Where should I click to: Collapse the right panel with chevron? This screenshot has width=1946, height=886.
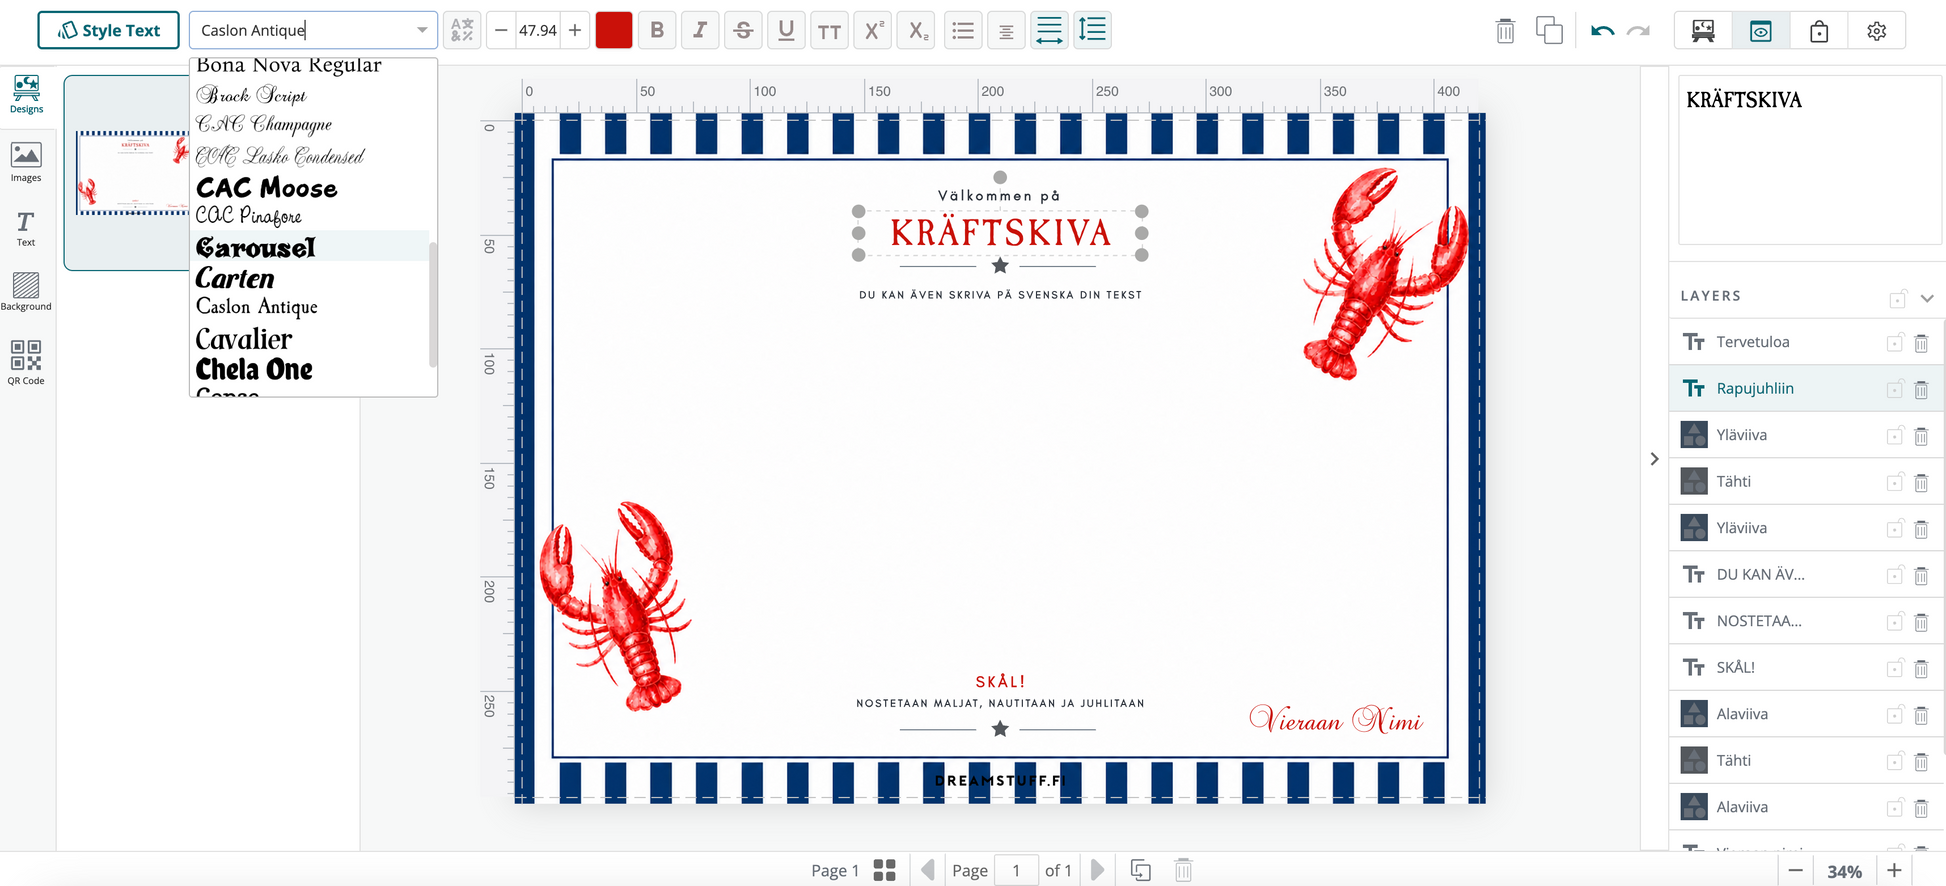1654,459
